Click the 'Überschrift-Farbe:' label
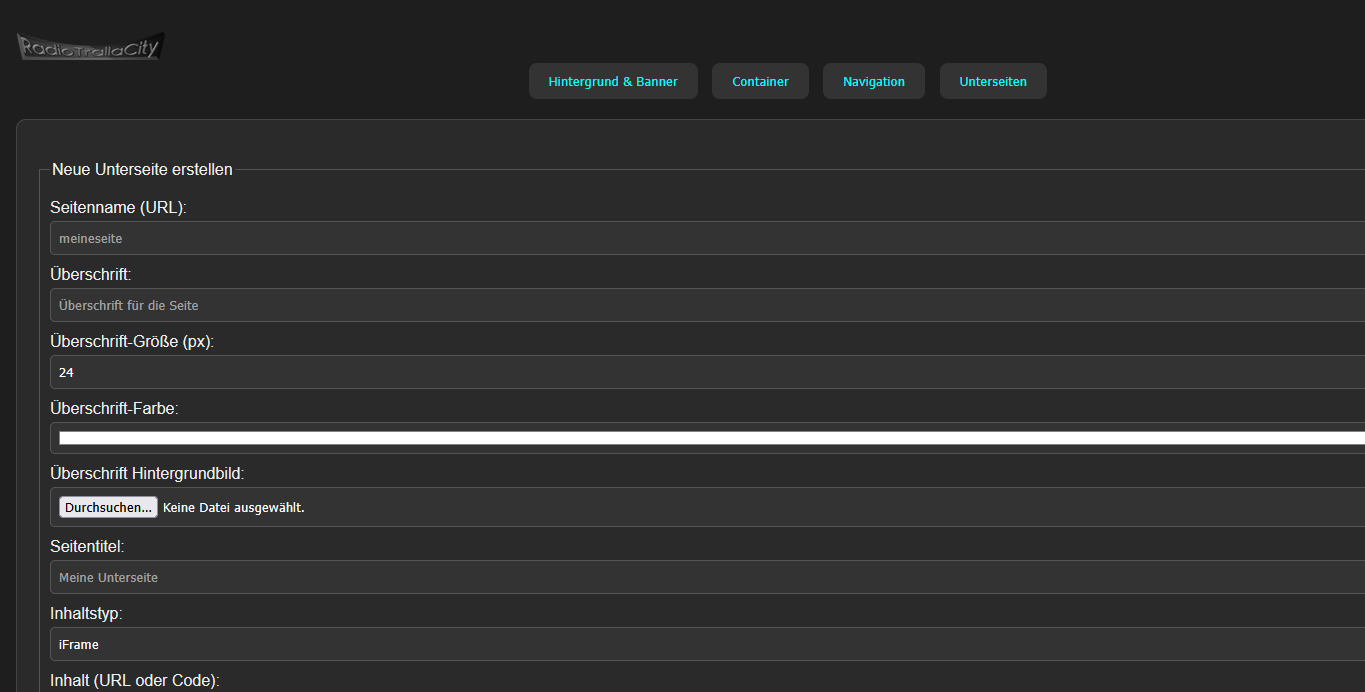The width and height of the screenshot is (1365, 692). click(114, 408)
